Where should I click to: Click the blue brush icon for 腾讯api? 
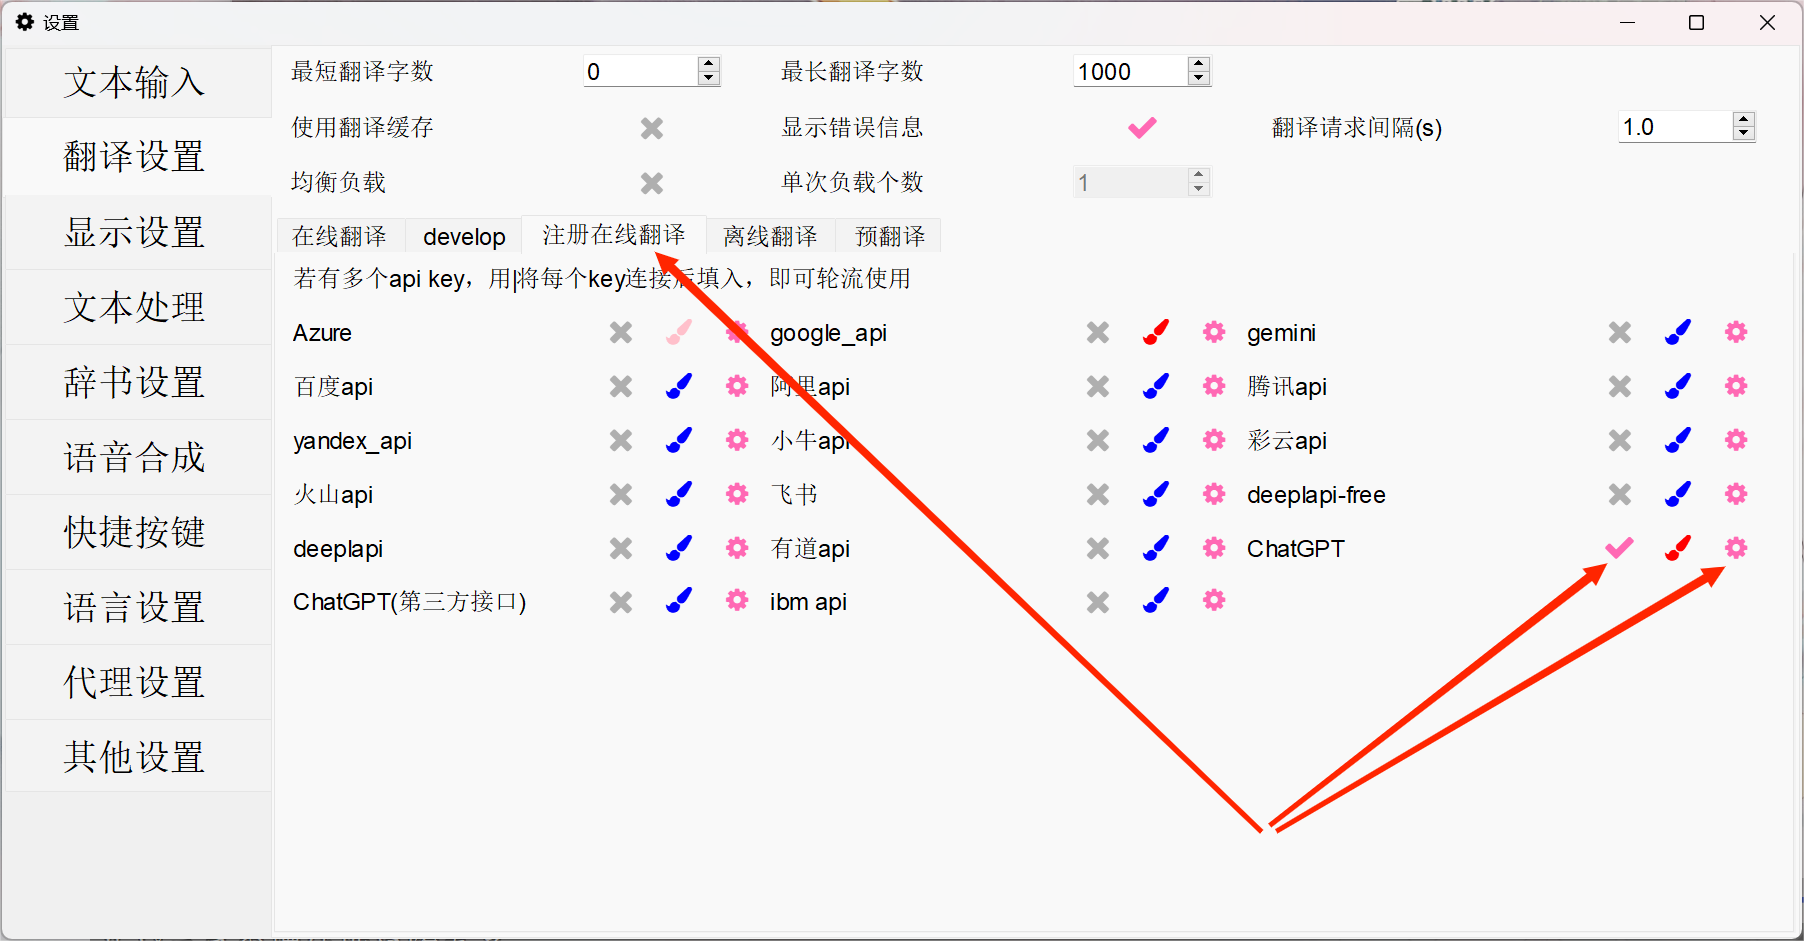coord(1678,386)
